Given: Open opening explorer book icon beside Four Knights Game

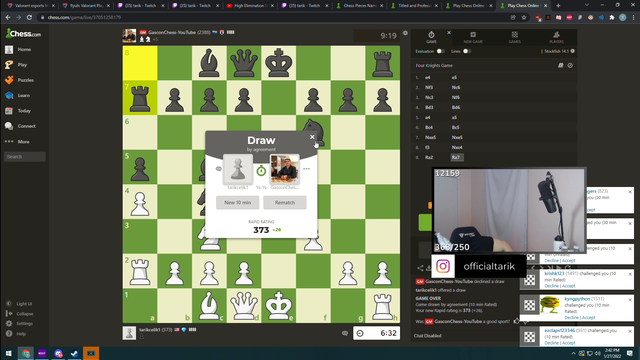Looking at the screenshot, I should tap(560, 65).
